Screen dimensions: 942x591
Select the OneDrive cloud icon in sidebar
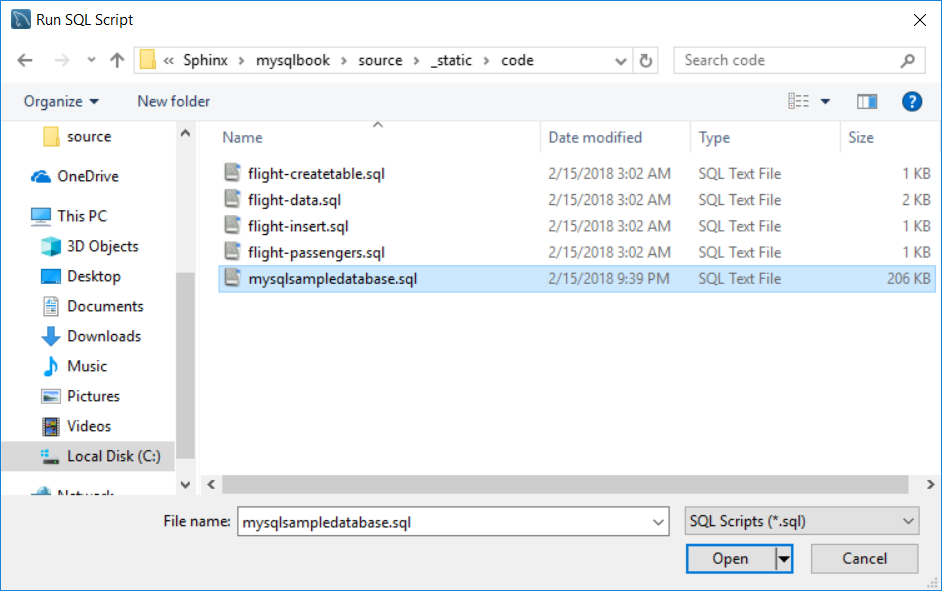pyautogui.click(x=41, y=176)
